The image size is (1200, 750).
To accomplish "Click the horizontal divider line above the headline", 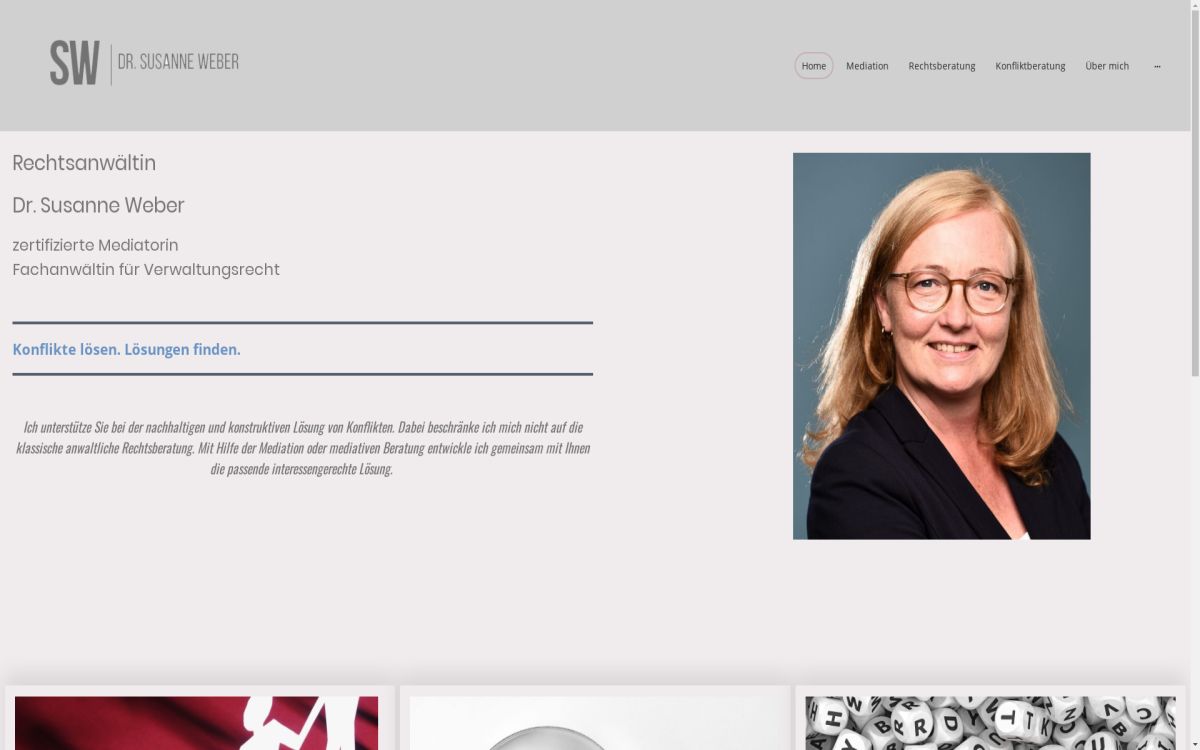I will coord(302,322).
